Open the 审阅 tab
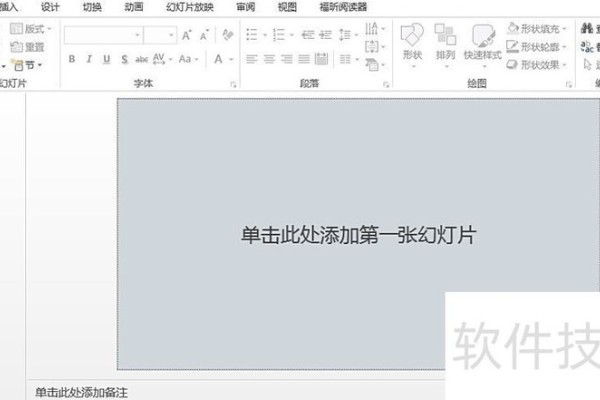This screenshot has width=600, height=400. click(x=246, y=7)
